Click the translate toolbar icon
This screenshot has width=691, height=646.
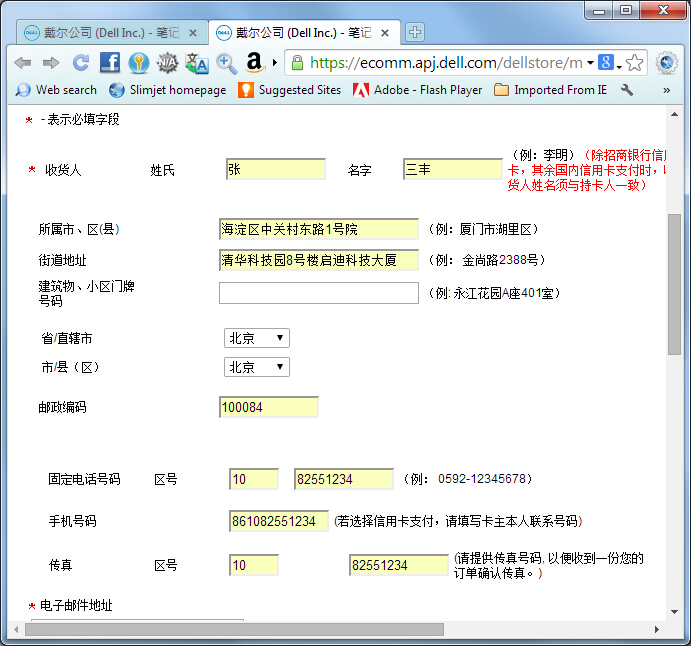click(x=197, y=63)
